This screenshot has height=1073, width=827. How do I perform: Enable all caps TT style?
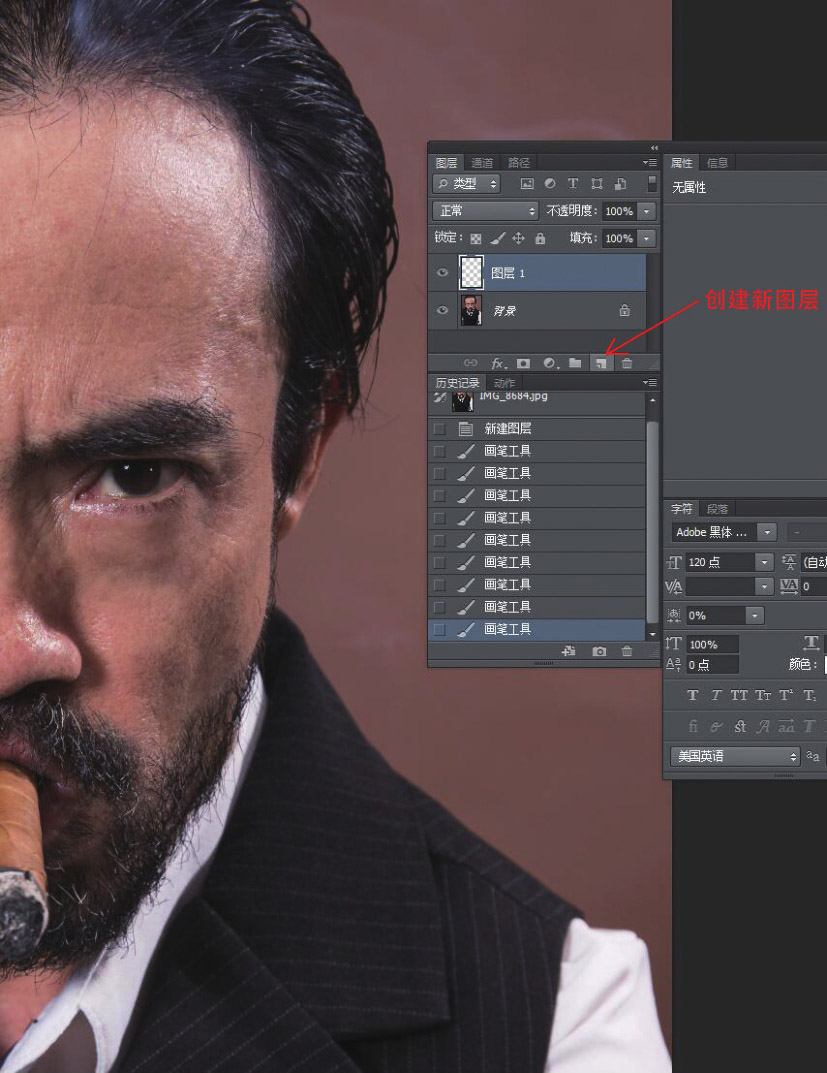739,695
